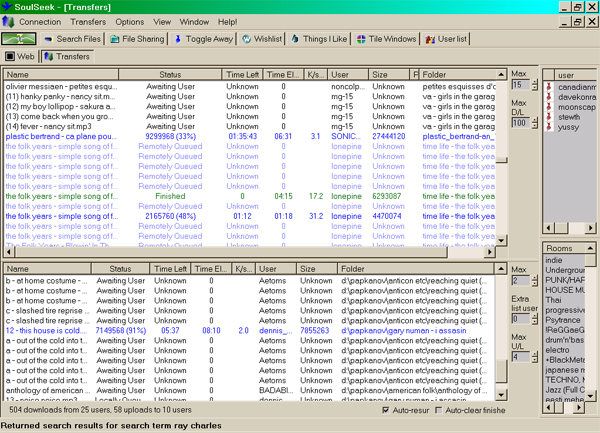Click the Transfers tab icon
The height and width of the screenshot is (433, 600).
49,57
